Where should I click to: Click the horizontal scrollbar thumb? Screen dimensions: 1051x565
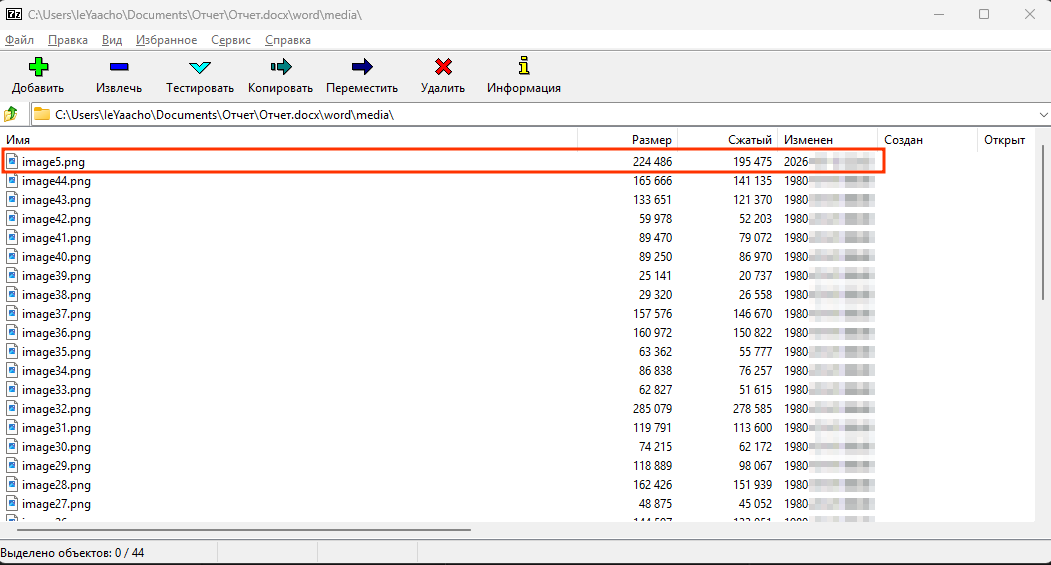point(244,529)
